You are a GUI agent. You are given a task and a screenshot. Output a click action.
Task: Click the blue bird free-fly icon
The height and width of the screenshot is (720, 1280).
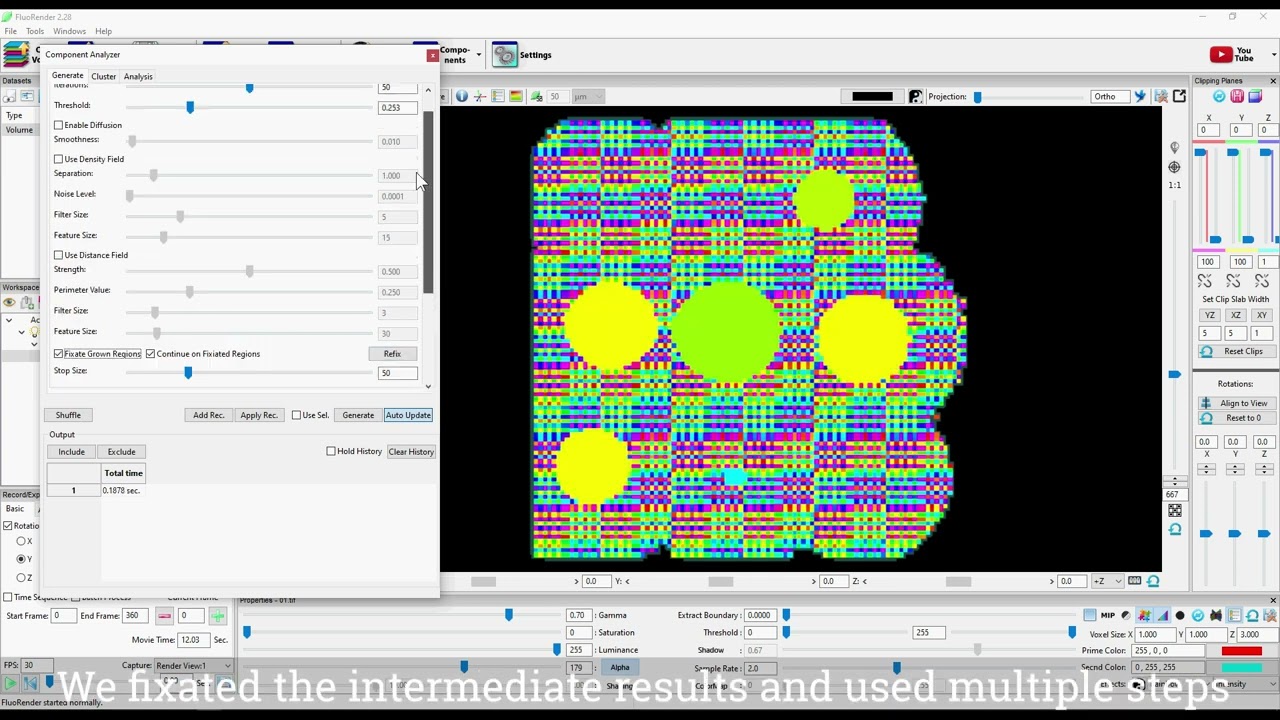point(1140,96)
